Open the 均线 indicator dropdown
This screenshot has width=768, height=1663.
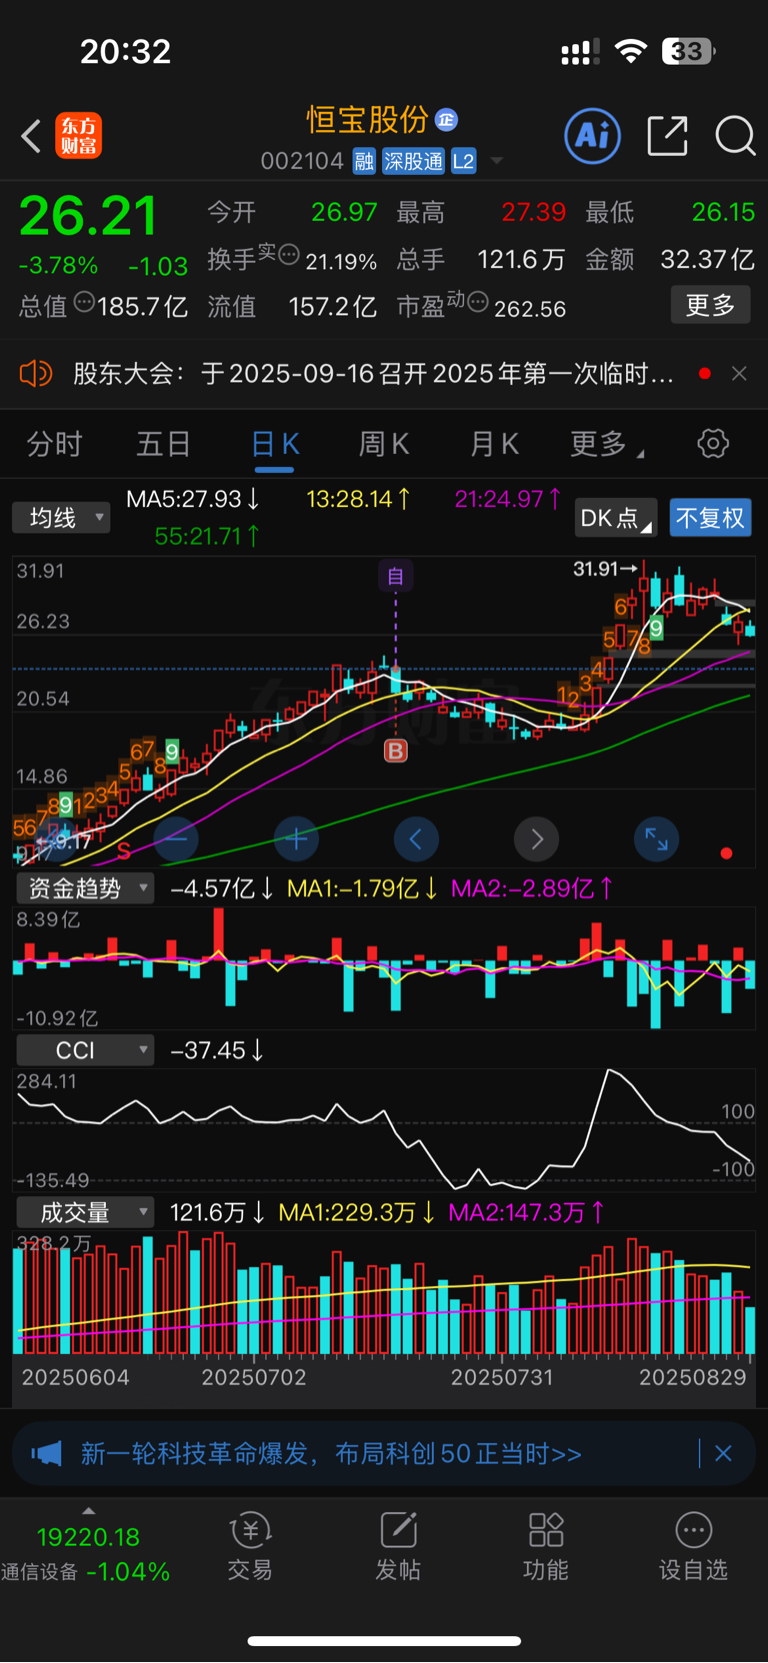click(x=61, y=518)
